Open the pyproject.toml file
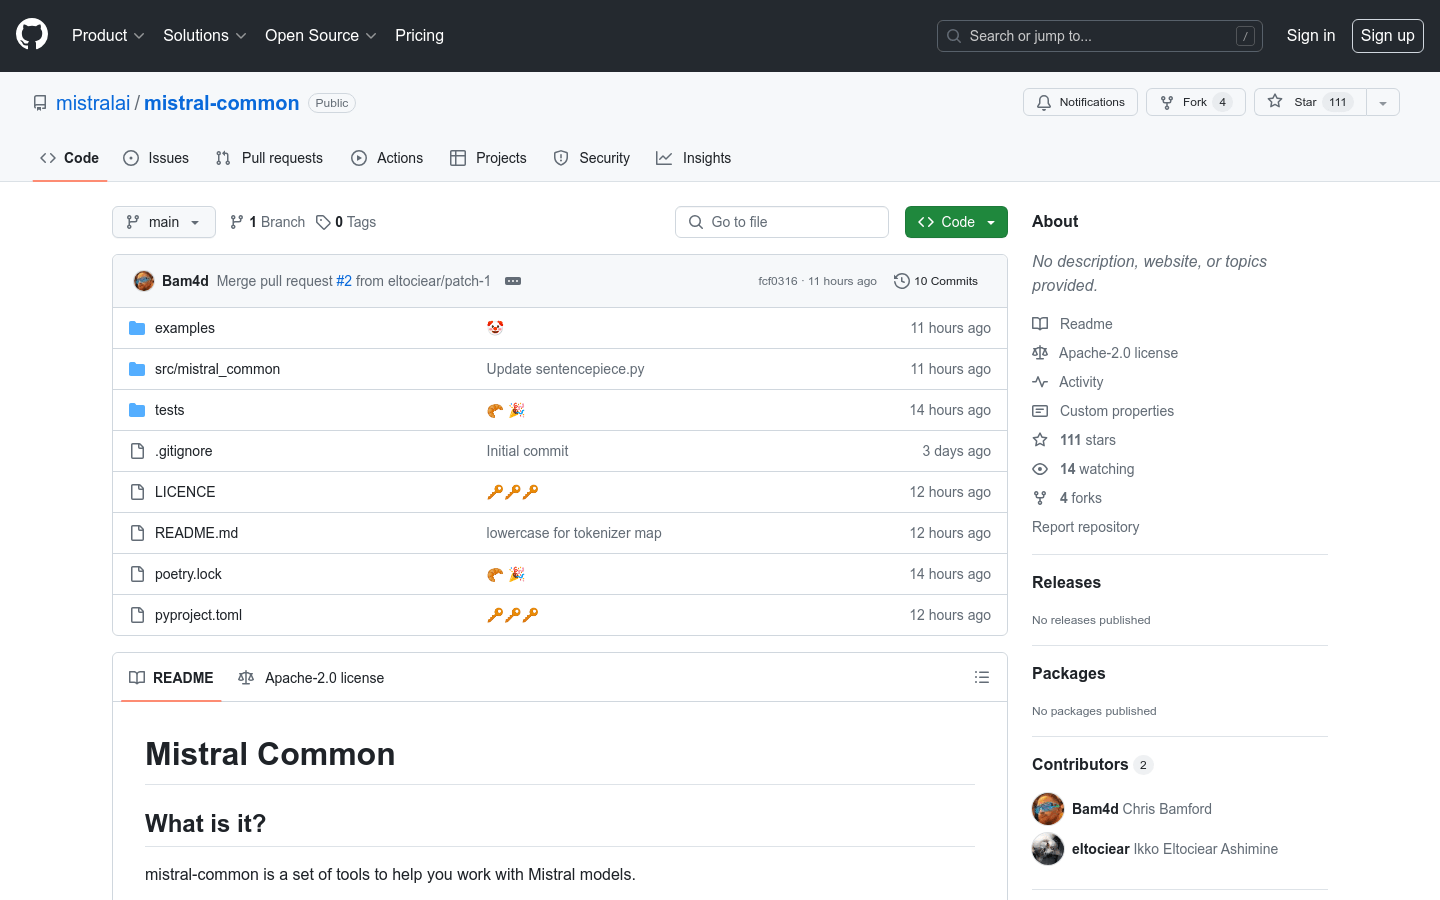 coord(198,615)
